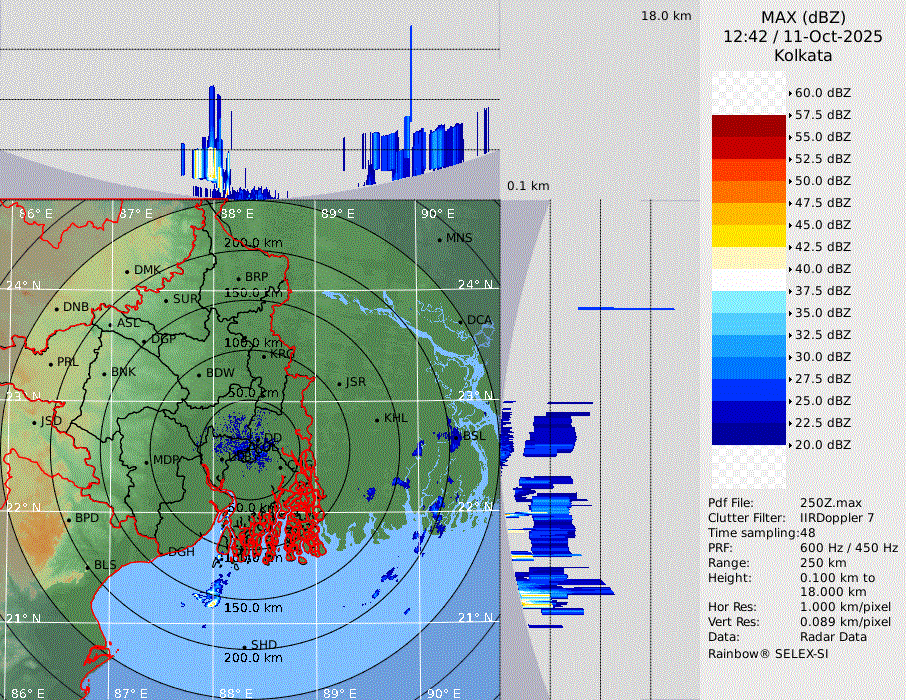Image resolution: width=906 pixels, height=700 pixels.
Task: Click the SHD station marker
Action: tap(244, 646)
